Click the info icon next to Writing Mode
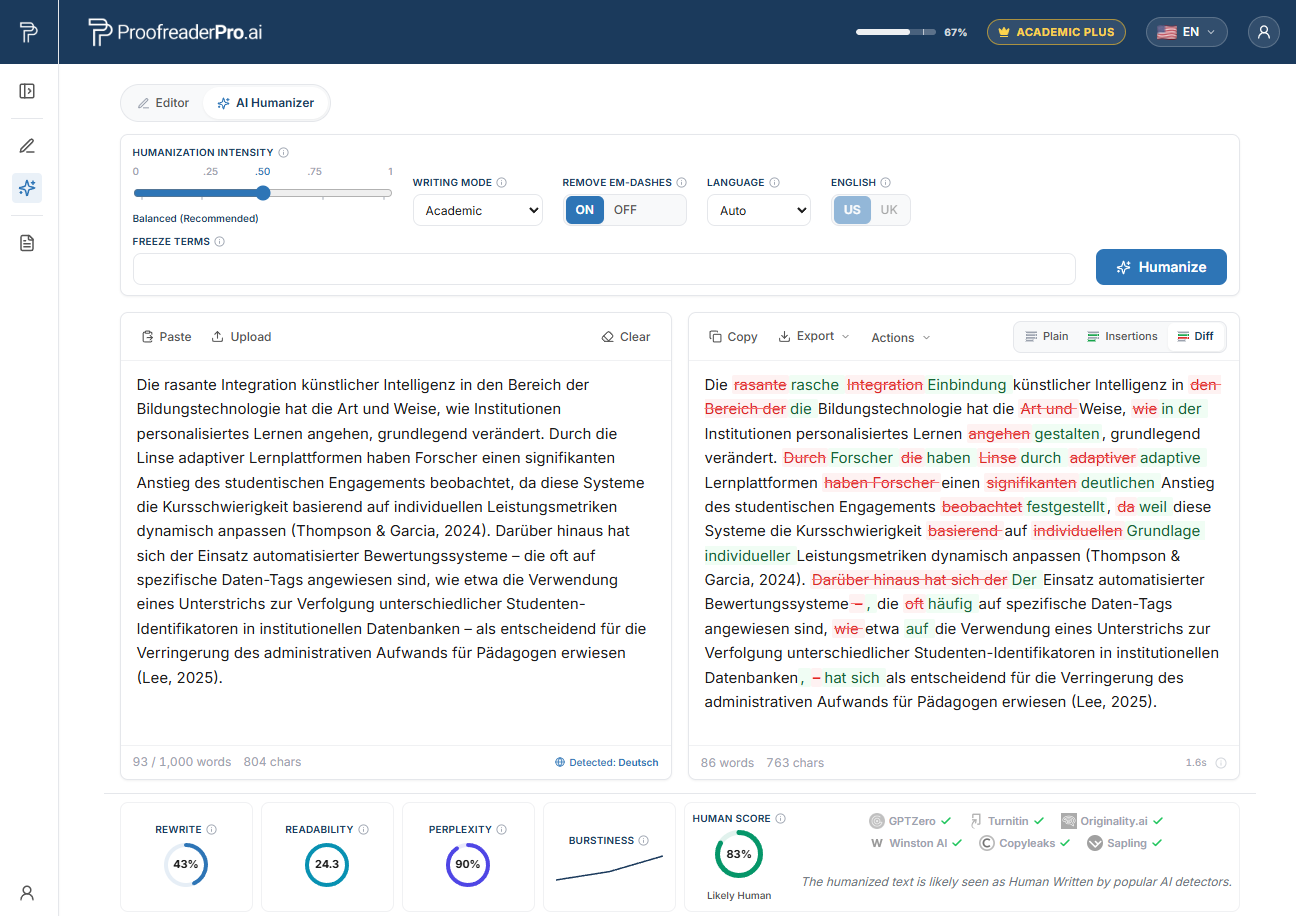The width and height of the screenshot is (1296, 916). tap(502, 183)
